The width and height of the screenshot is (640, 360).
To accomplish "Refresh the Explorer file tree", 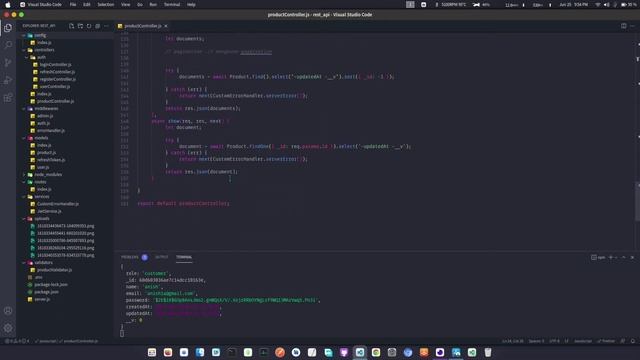I will (x=89, y=26).
